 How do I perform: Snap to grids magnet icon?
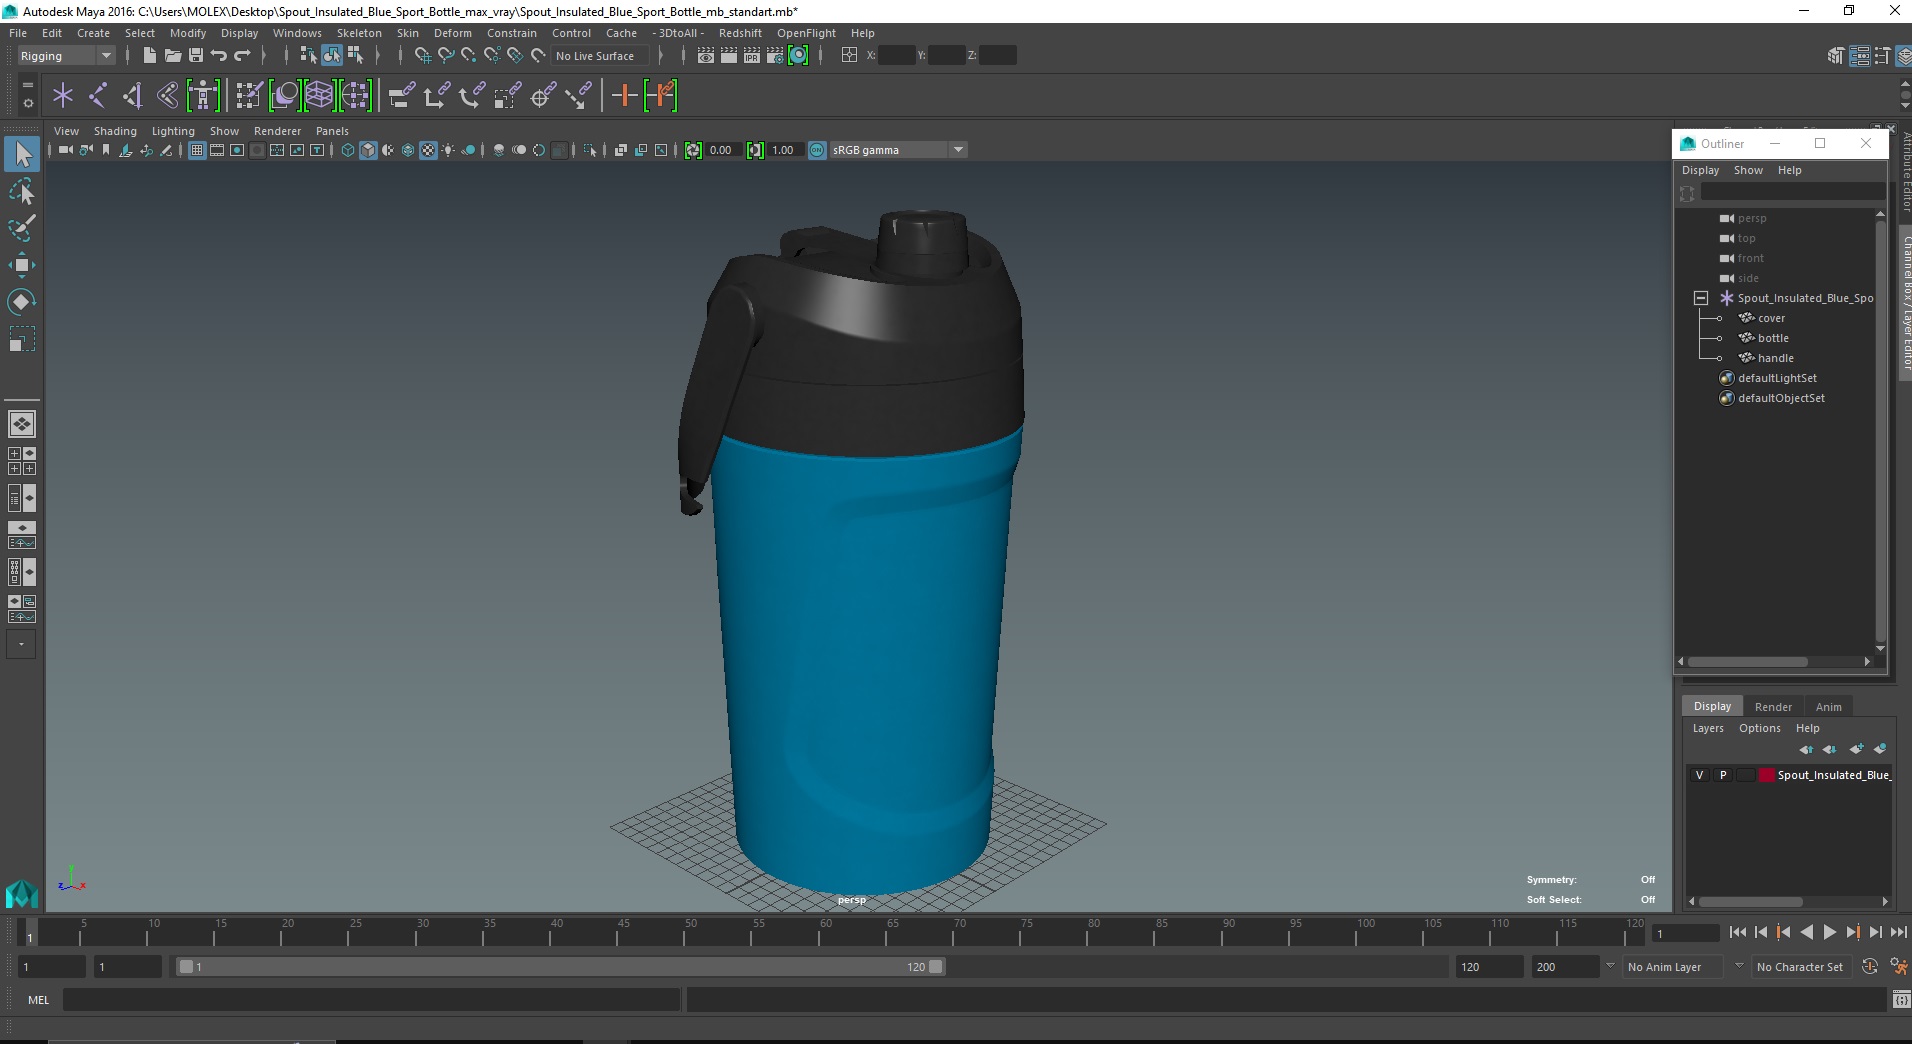click(423, 56)
